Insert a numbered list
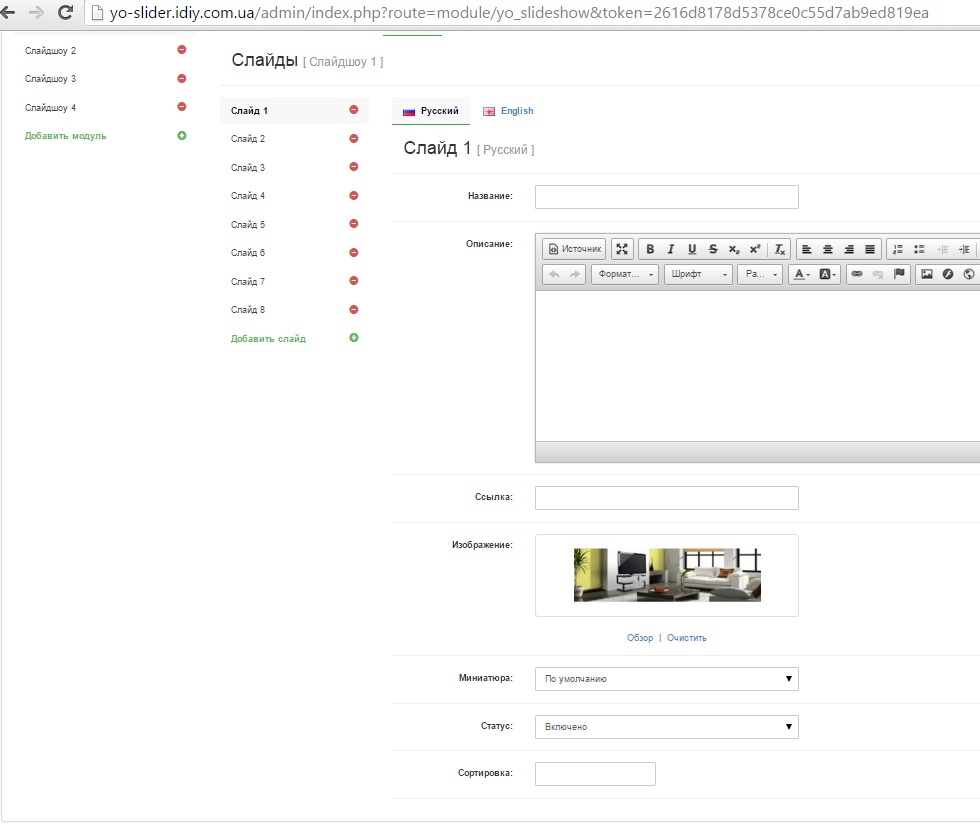Viewport: 980px width, 832px height. coord(898,249)
